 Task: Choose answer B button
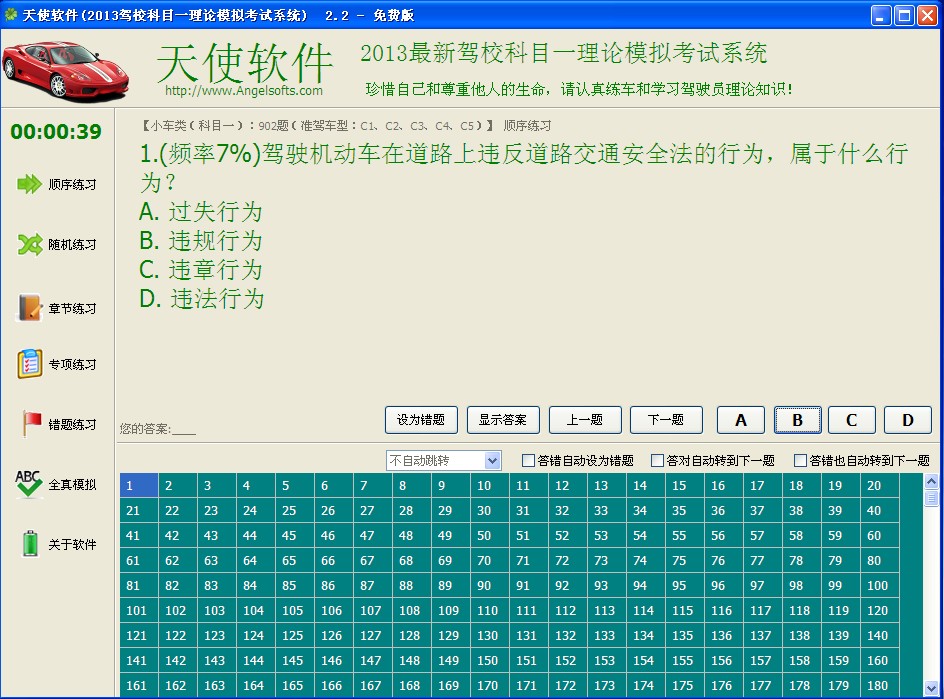797,420
